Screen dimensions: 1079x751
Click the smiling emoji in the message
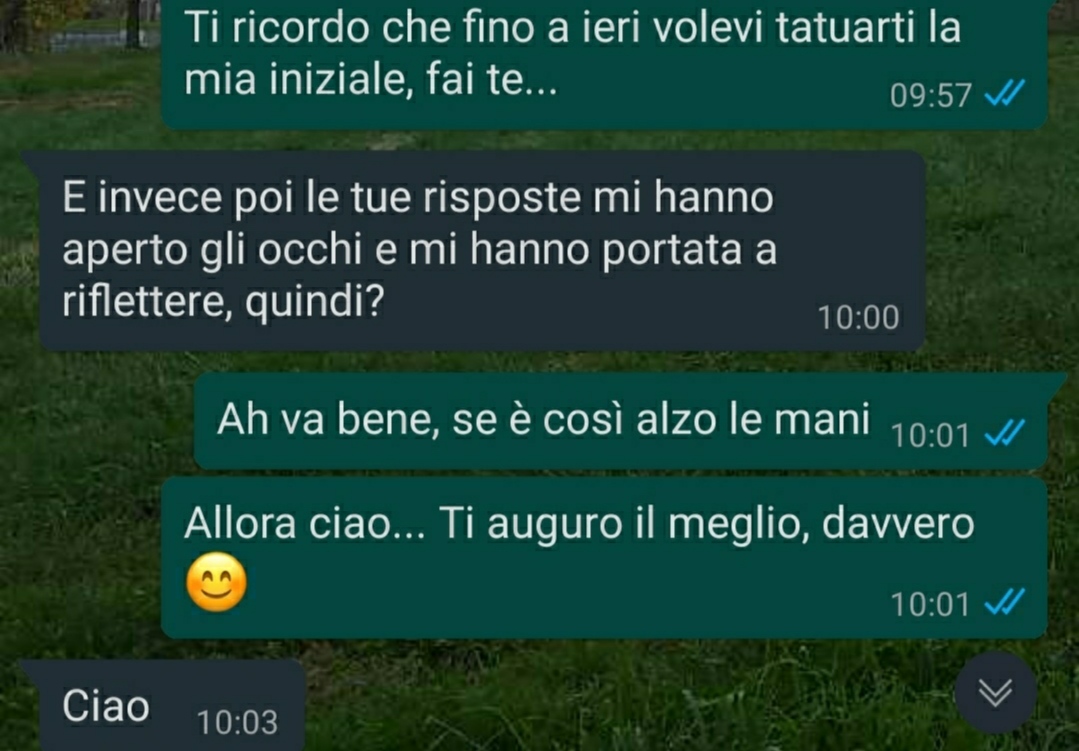pyautogui.click(x=216, y=582)
